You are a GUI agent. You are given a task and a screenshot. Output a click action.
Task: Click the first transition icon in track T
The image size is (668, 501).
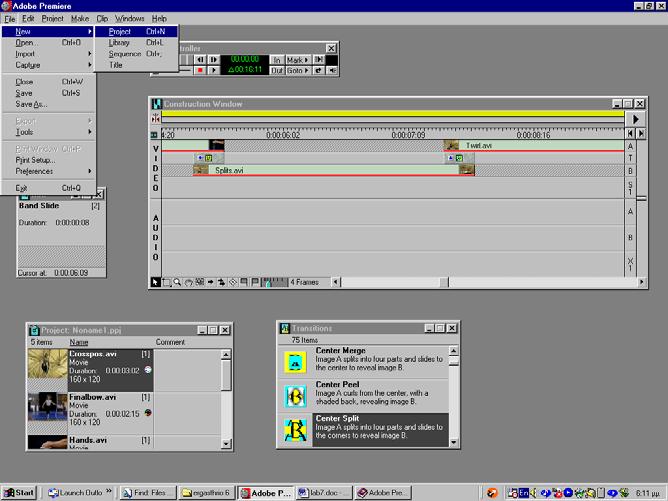tap(209, 158)
